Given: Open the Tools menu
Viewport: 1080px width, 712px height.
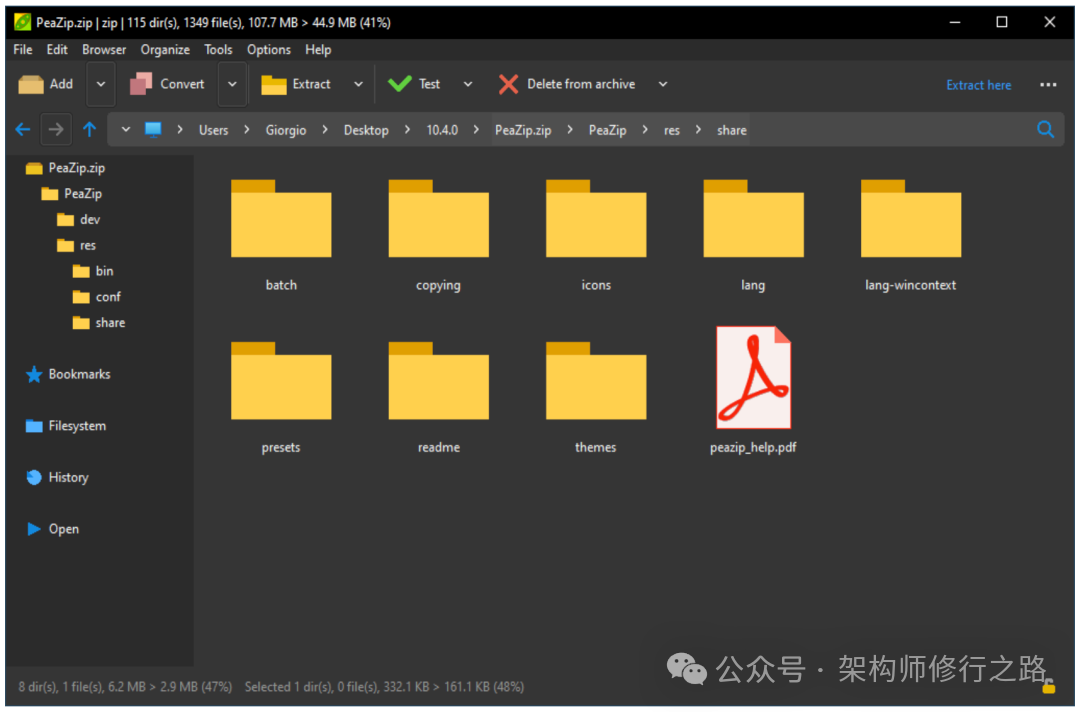Looking at the screenshot, I should coord(218,50).
